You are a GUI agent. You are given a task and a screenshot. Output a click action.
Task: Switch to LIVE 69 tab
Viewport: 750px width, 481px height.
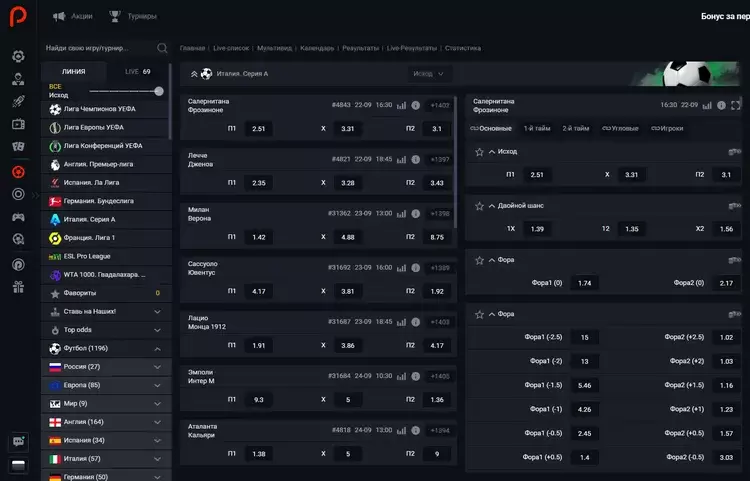click(138, 72)
